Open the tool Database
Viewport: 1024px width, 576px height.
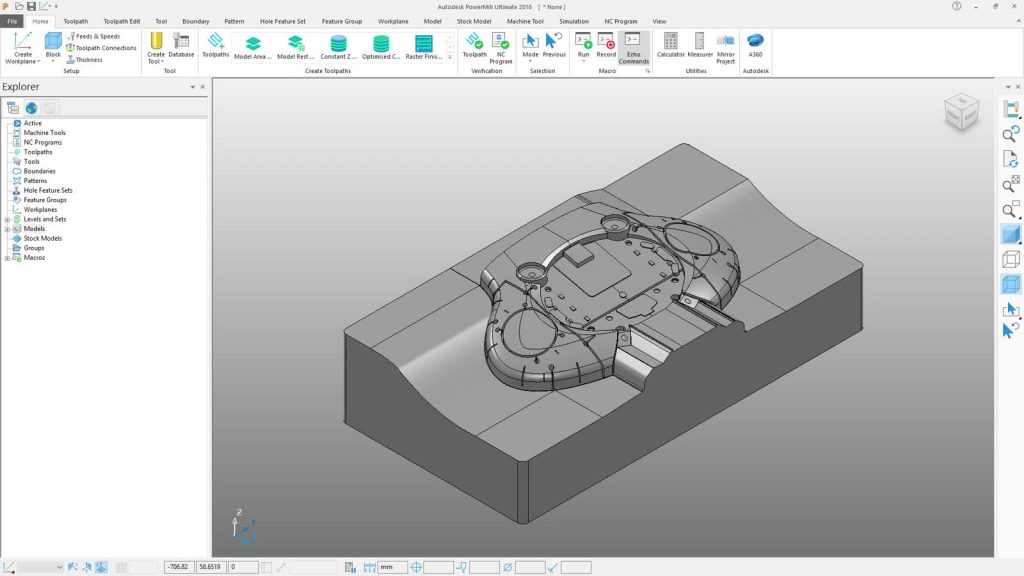pos(181,46)
